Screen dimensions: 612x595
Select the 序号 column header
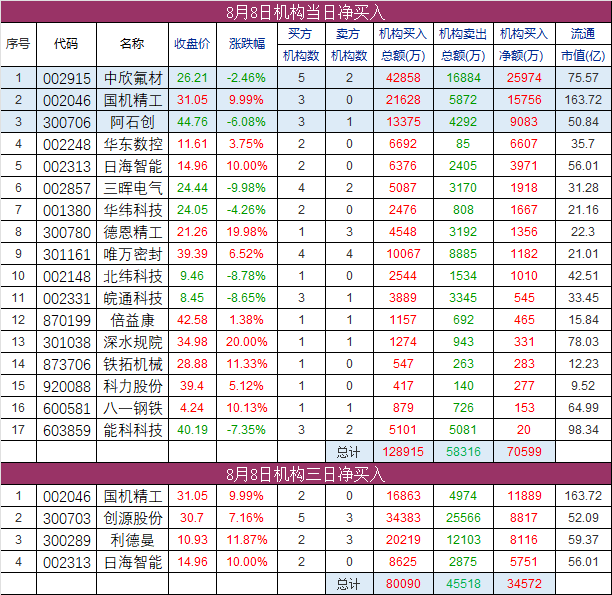pyautogui.click(x=18, y=44)
